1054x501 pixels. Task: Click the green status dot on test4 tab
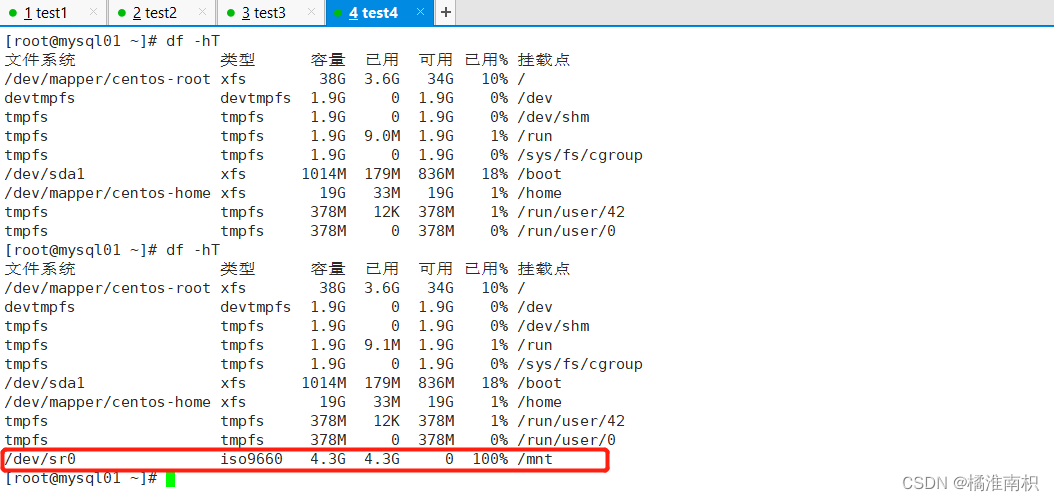click(339, 13)
